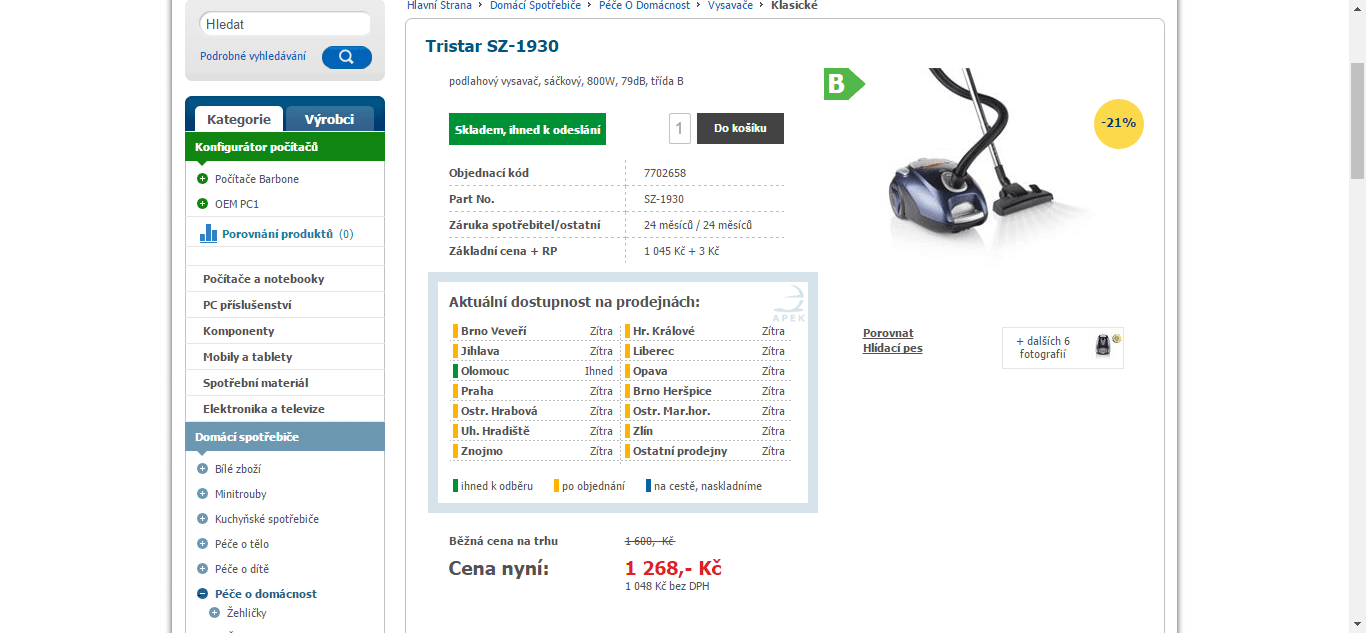Click Jihlava store availability
Image resolution: width=1366 pixels, height=633 pixels.
click(x=533, y=351)
